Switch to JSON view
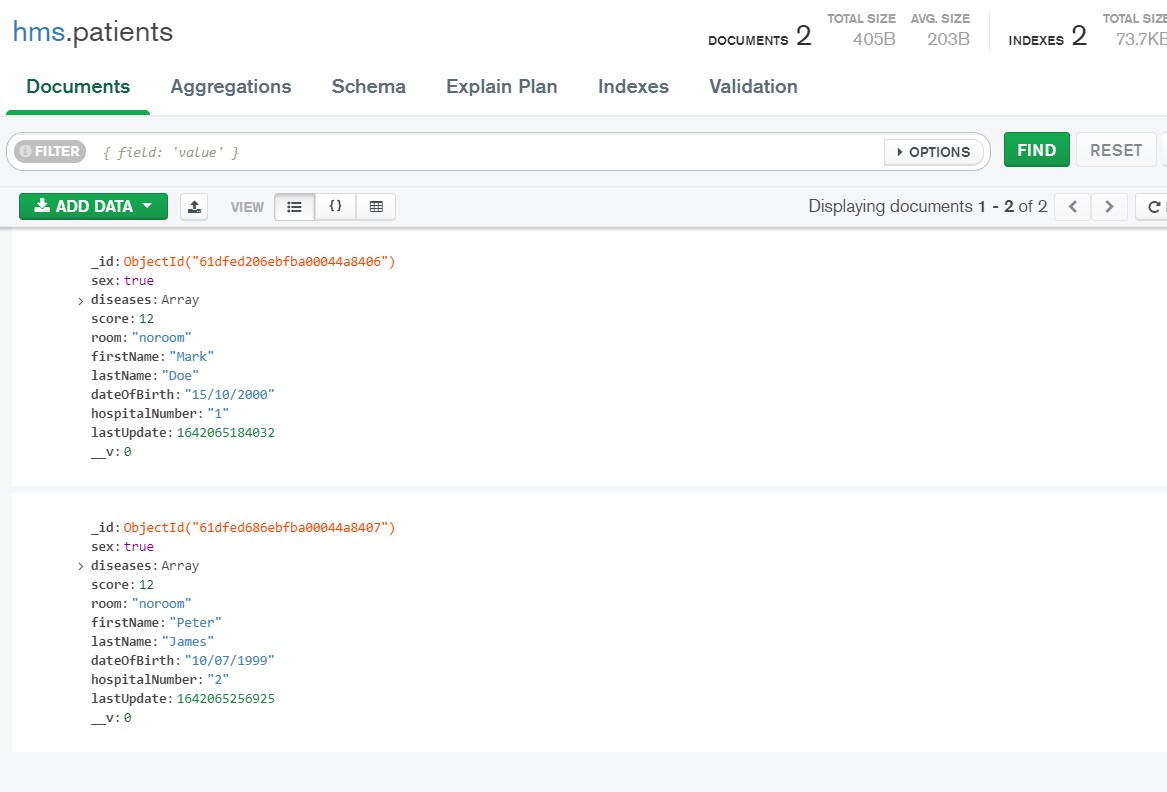This screenshot has width=1167, height=792. (x=335, y=206)
